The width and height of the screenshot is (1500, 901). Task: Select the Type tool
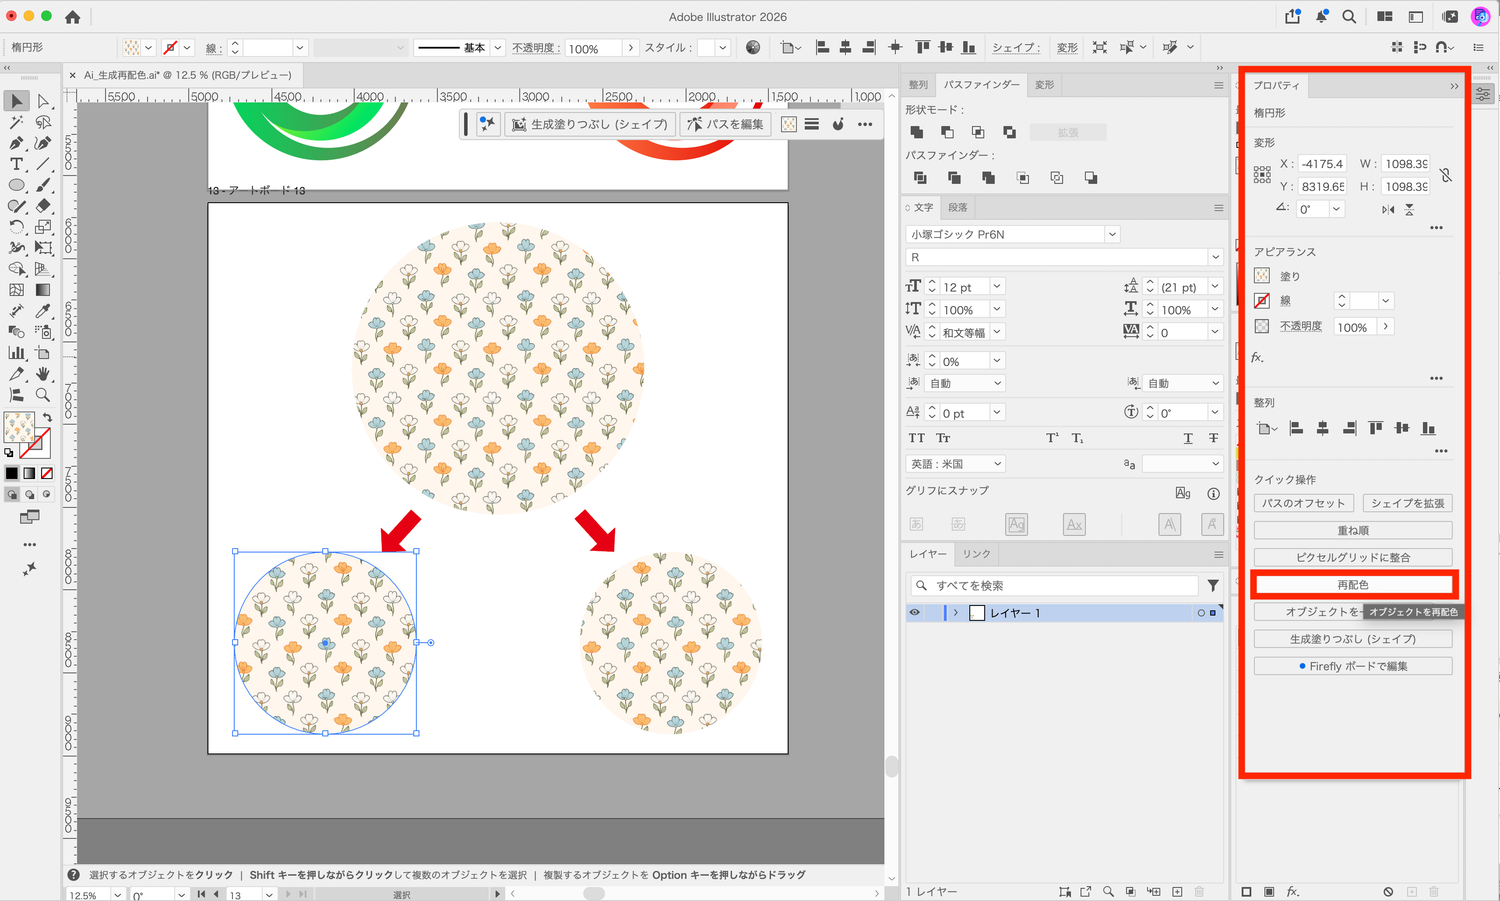(x=16, y=164)
